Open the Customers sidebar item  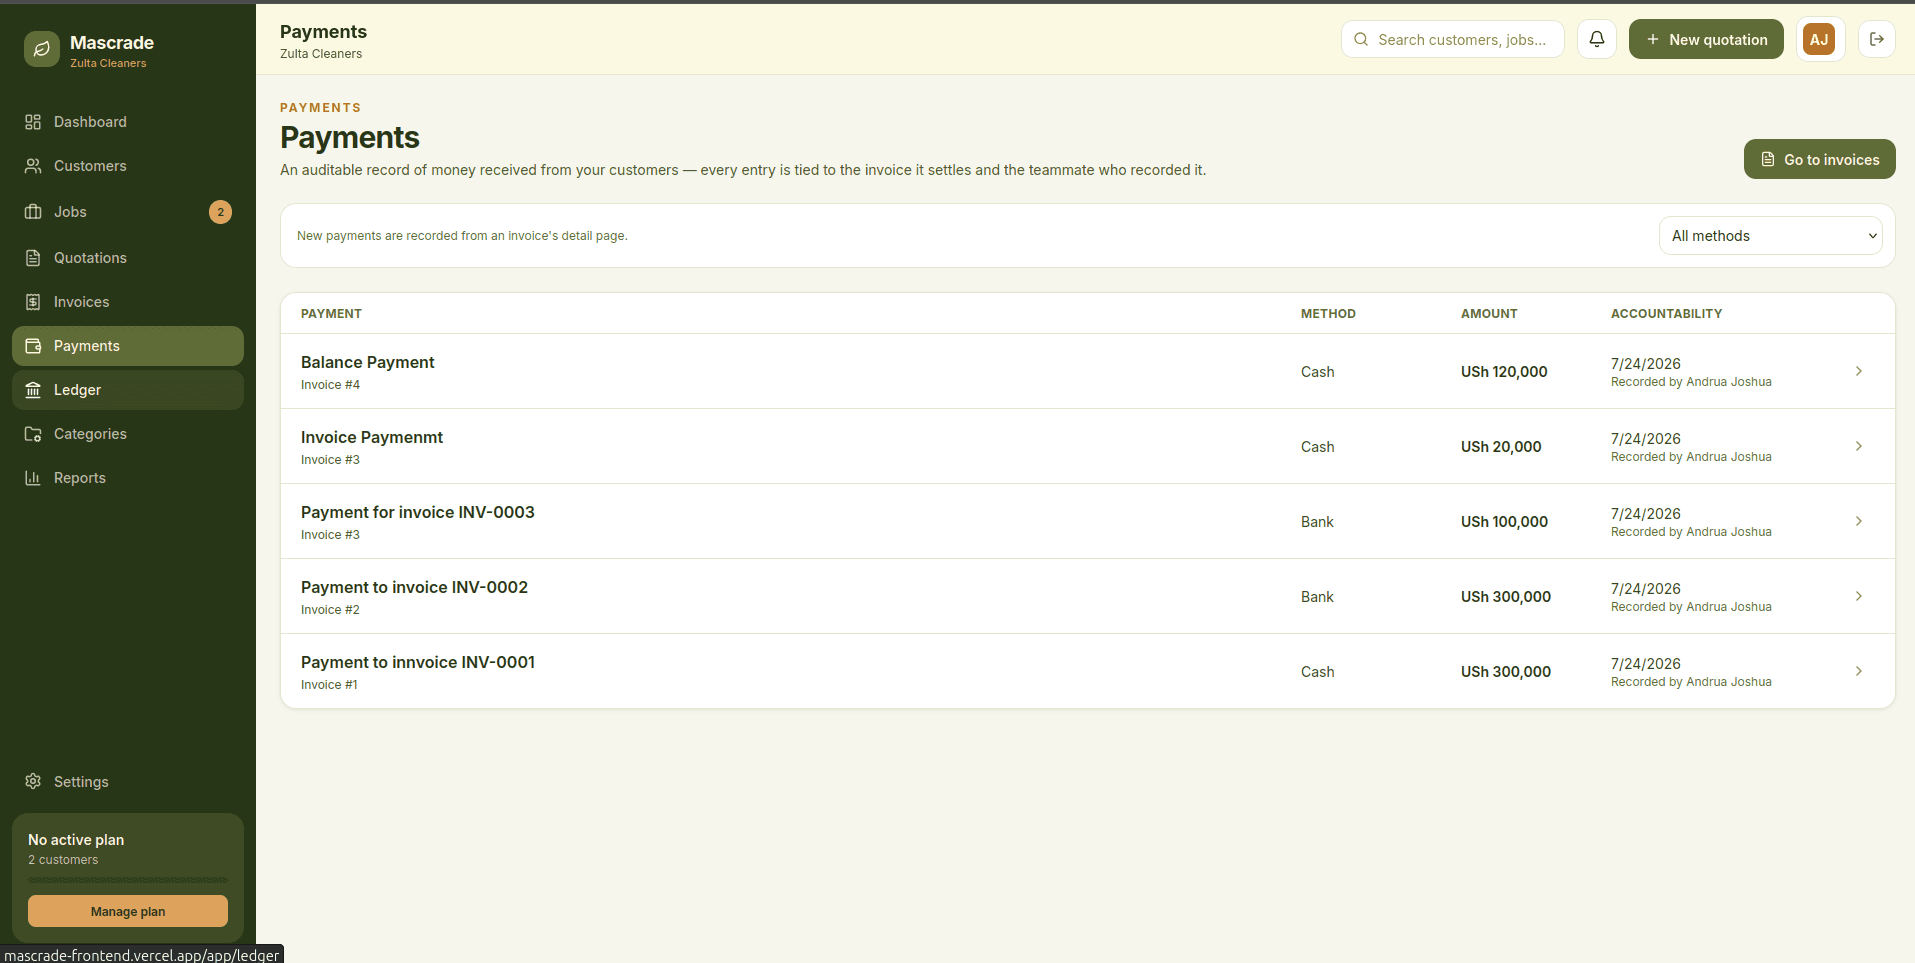(128, 166)
